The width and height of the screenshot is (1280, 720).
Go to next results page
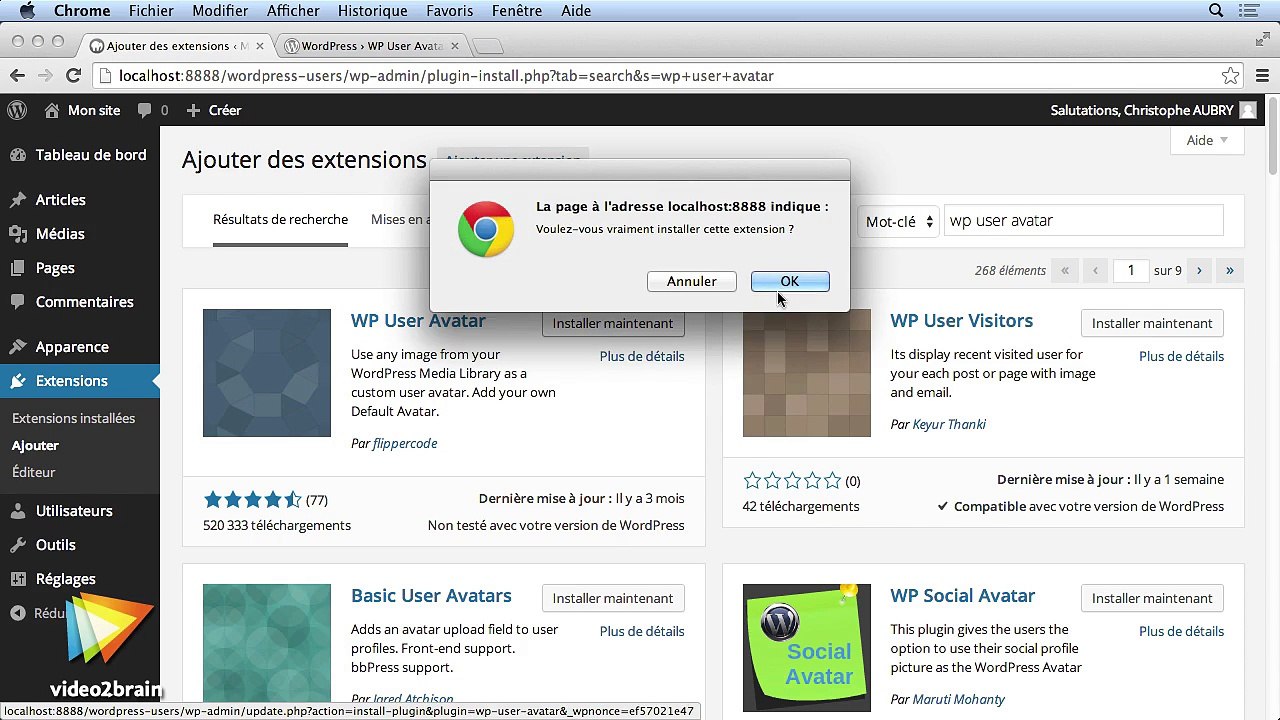[1199, 270]
